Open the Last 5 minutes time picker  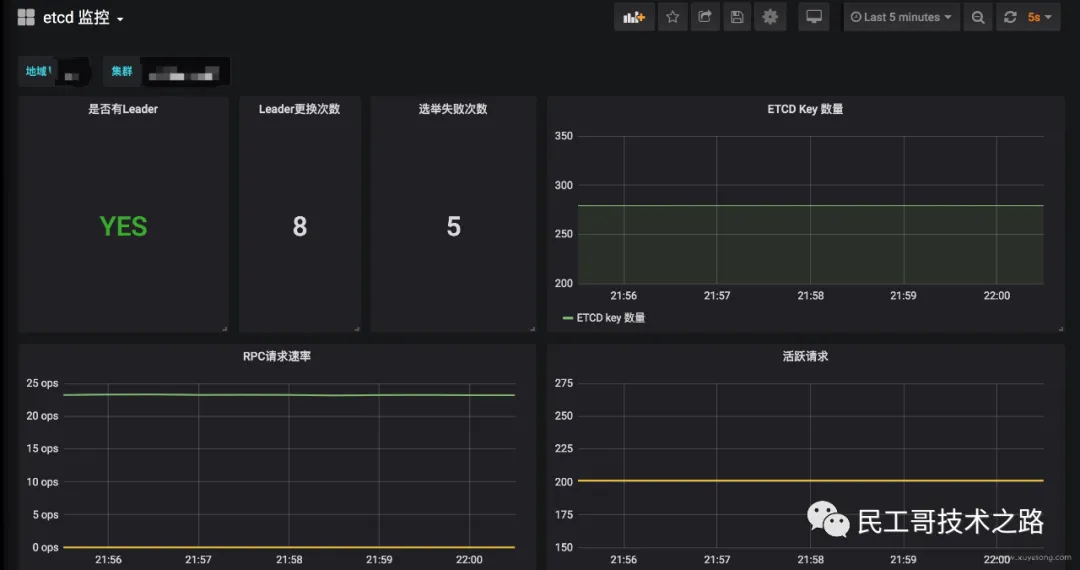click(x=901, y=17)
